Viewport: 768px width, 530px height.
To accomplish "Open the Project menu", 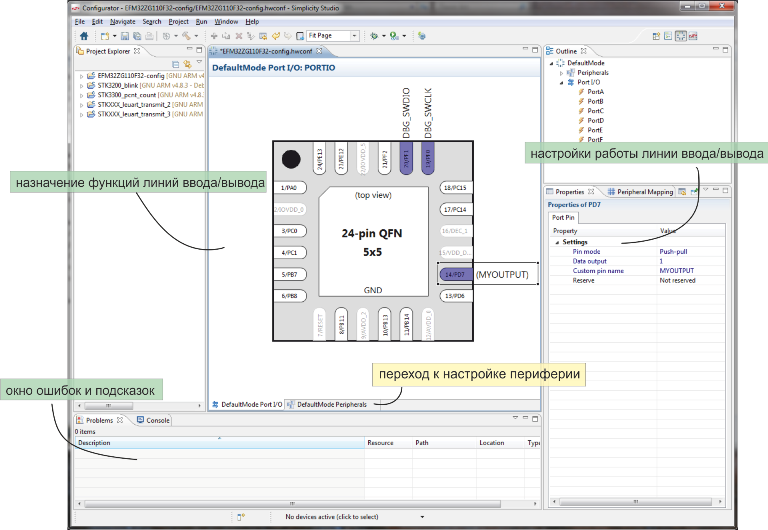I will (x=178, y=21).
